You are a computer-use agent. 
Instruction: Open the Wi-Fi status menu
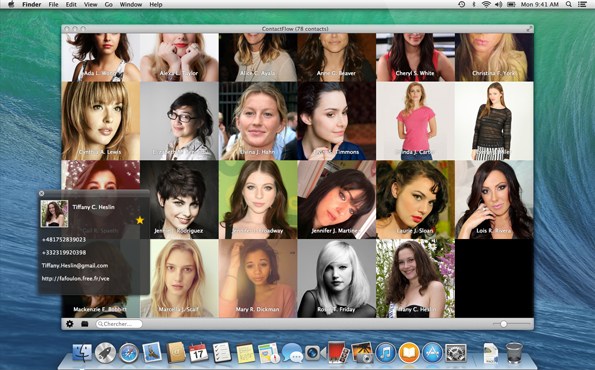[486, 5]
